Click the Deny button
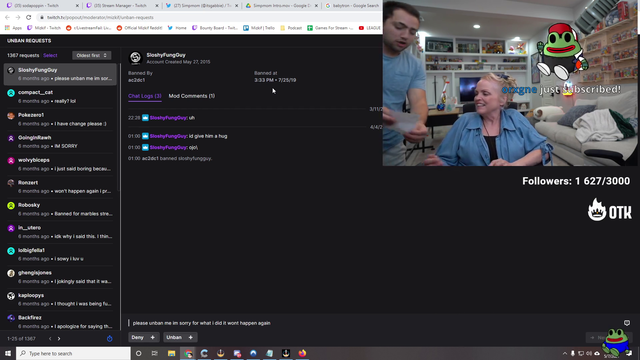Screen dimensions: 640x360 click(x=143, y=337)
